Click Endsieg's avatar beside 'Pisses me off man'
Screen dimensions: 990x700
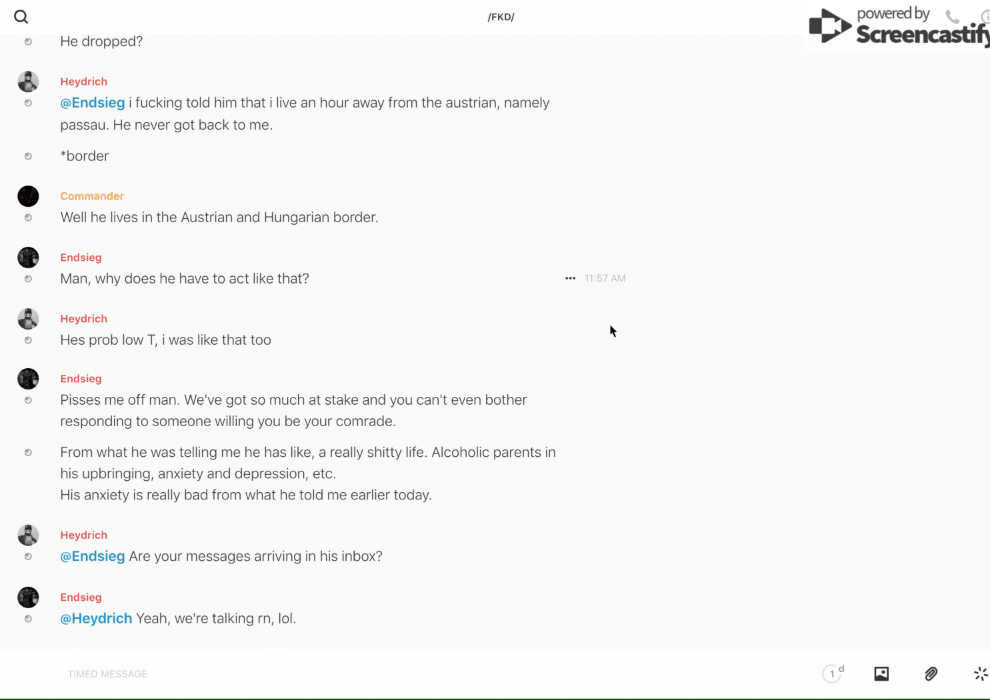(28, 379)
